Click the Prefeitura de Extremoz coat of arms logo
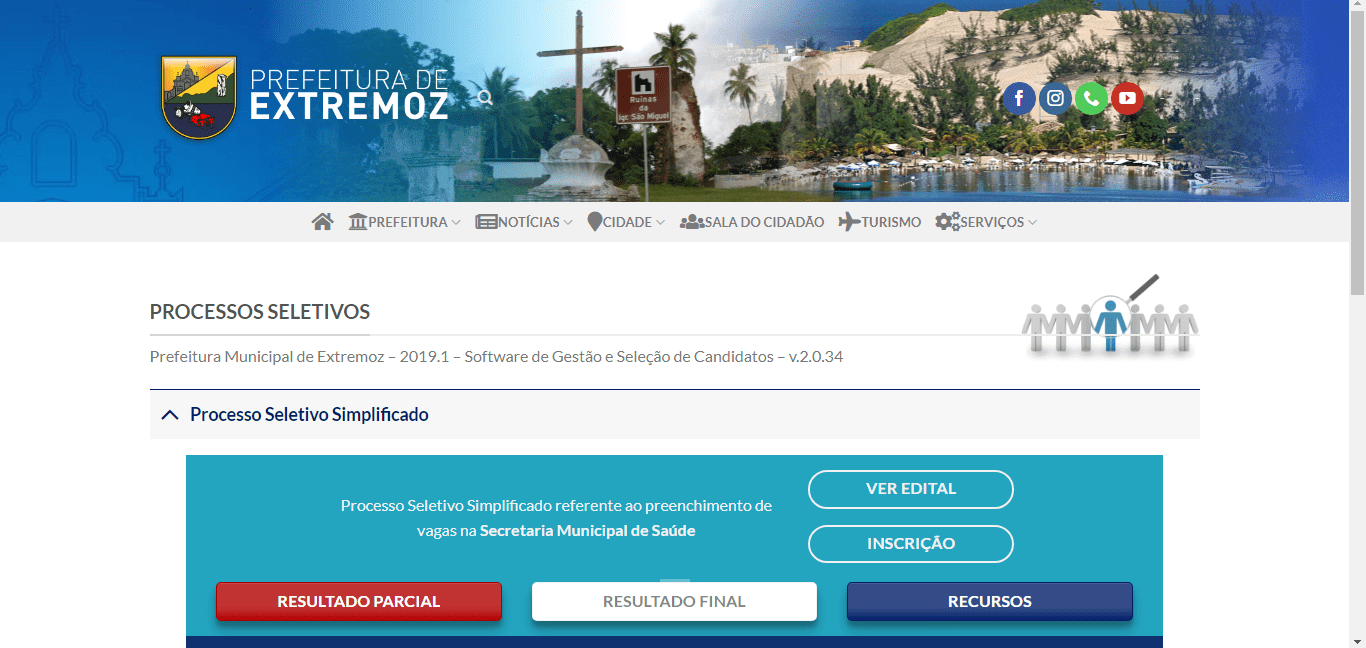The height and width of the screenshot is (648, 1366). click(x=199, y=97)
